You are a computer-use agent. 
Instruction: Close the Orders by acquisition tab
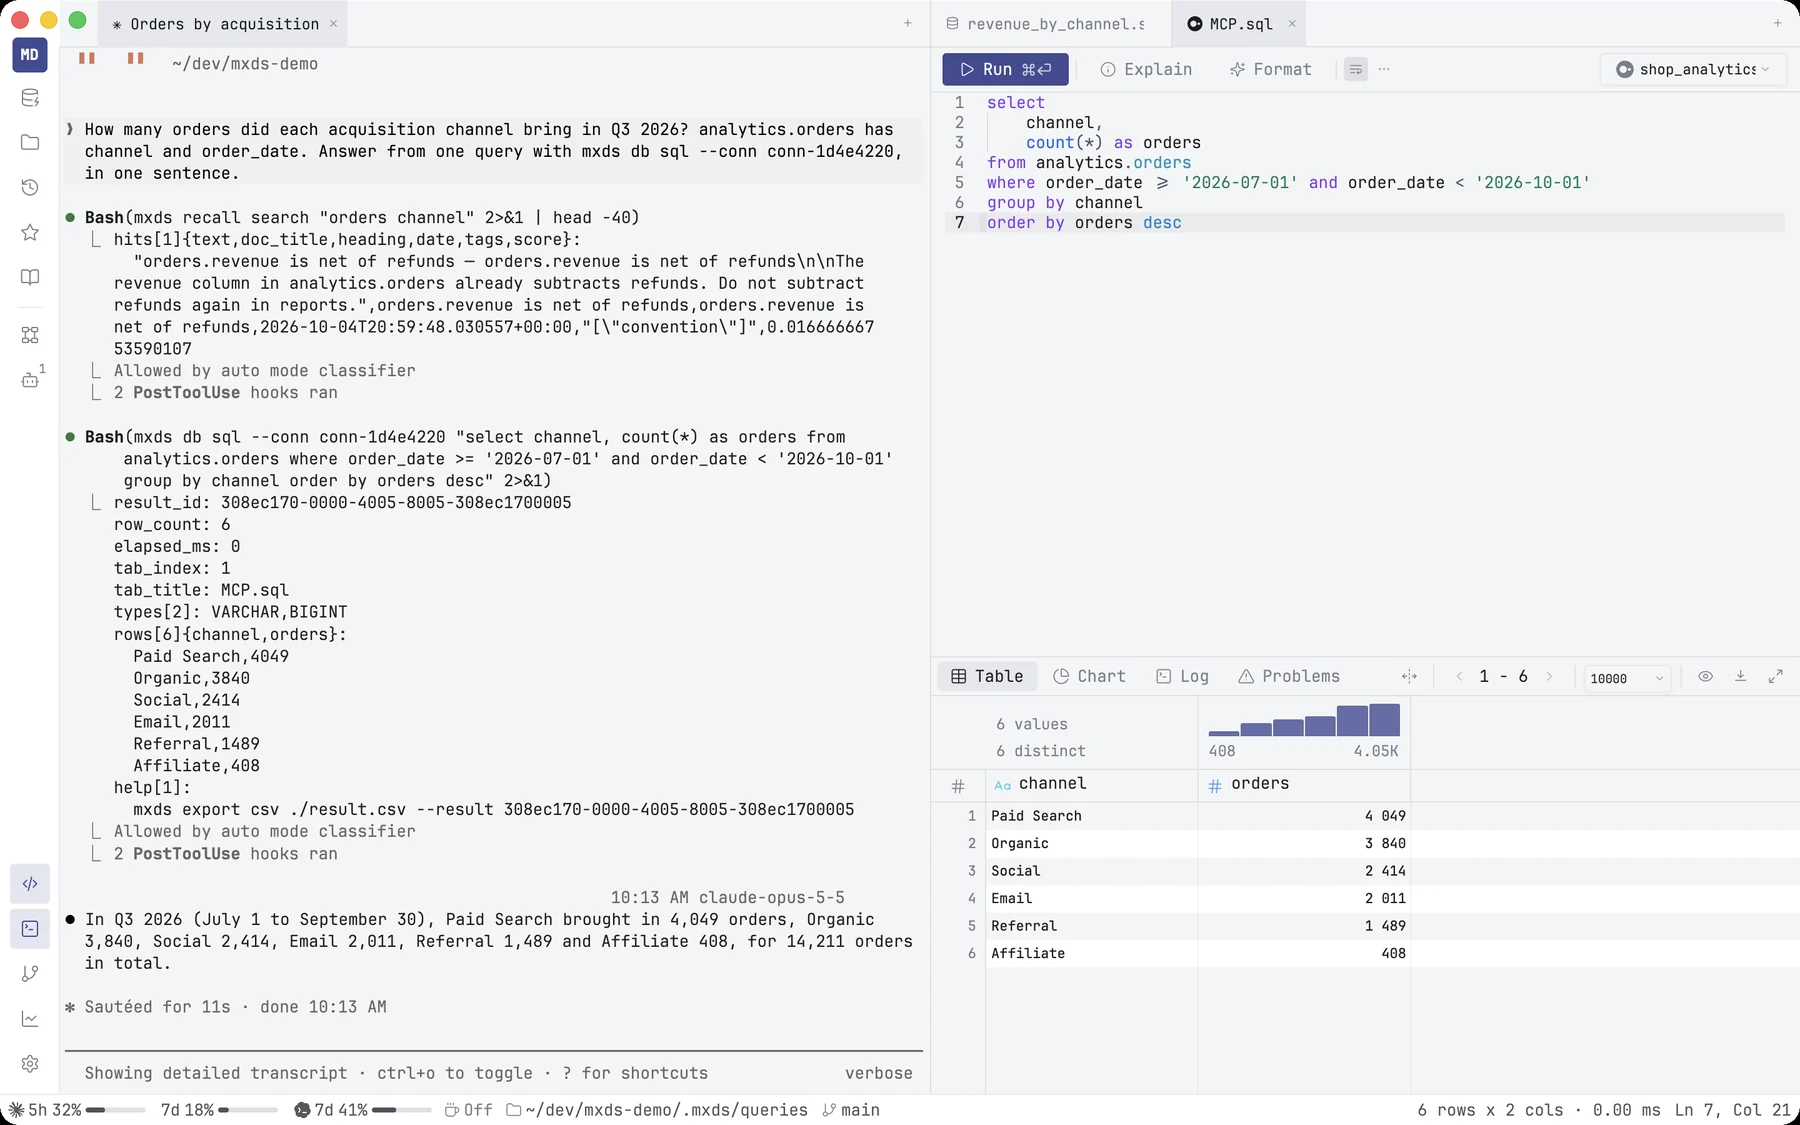click(333, 24)
